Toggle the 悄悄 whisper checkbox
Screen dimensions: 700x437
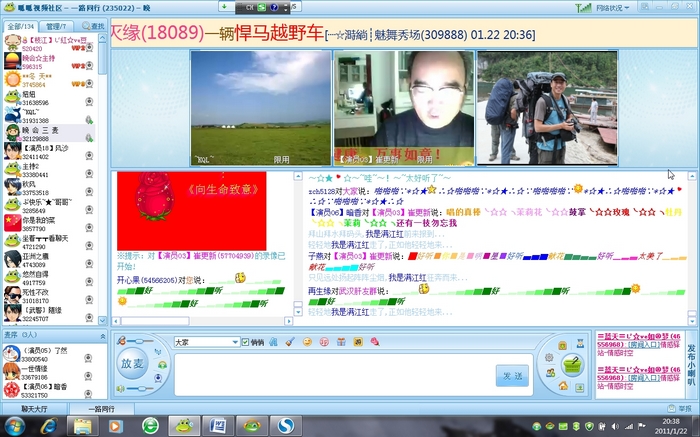click(246, 342)
